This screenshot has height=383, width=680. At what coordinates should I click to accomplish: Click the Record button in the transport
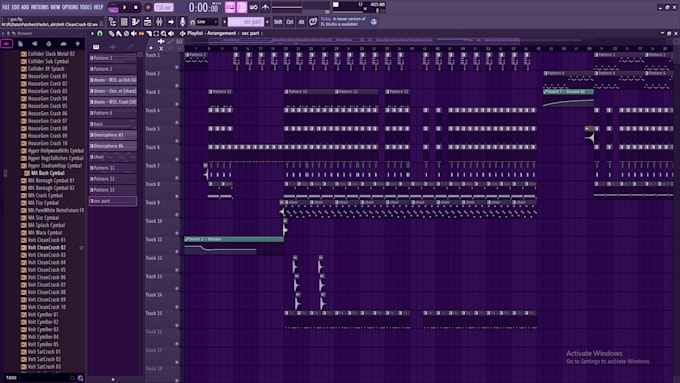tap(148, 7)
